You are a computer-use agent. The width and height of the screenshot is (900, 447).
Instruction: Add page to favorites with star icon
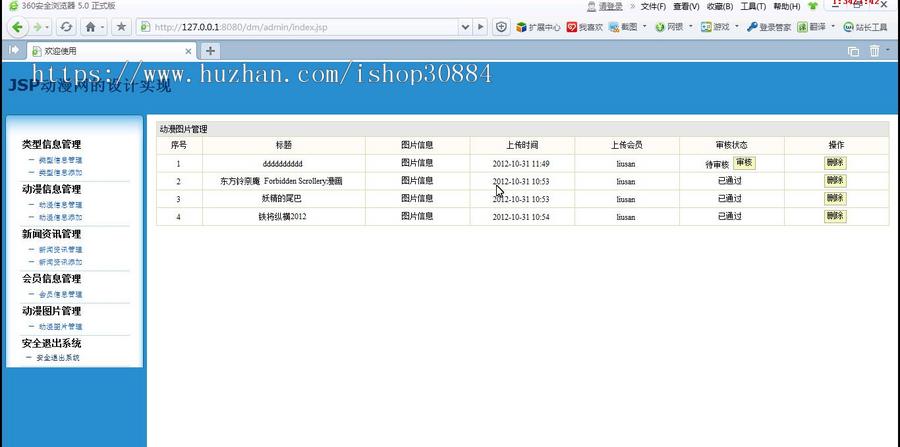click(x=121, y=26)
